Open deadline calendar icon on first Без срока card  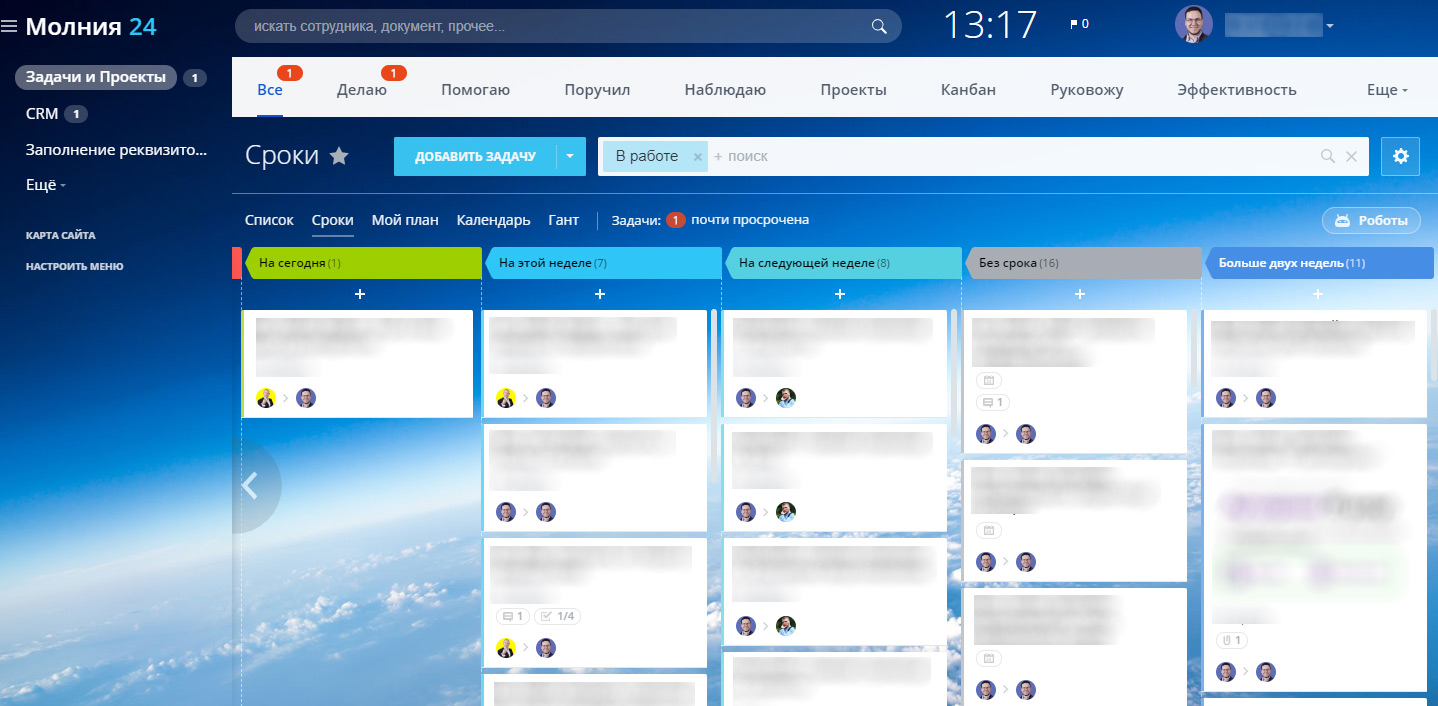point(989,380)
